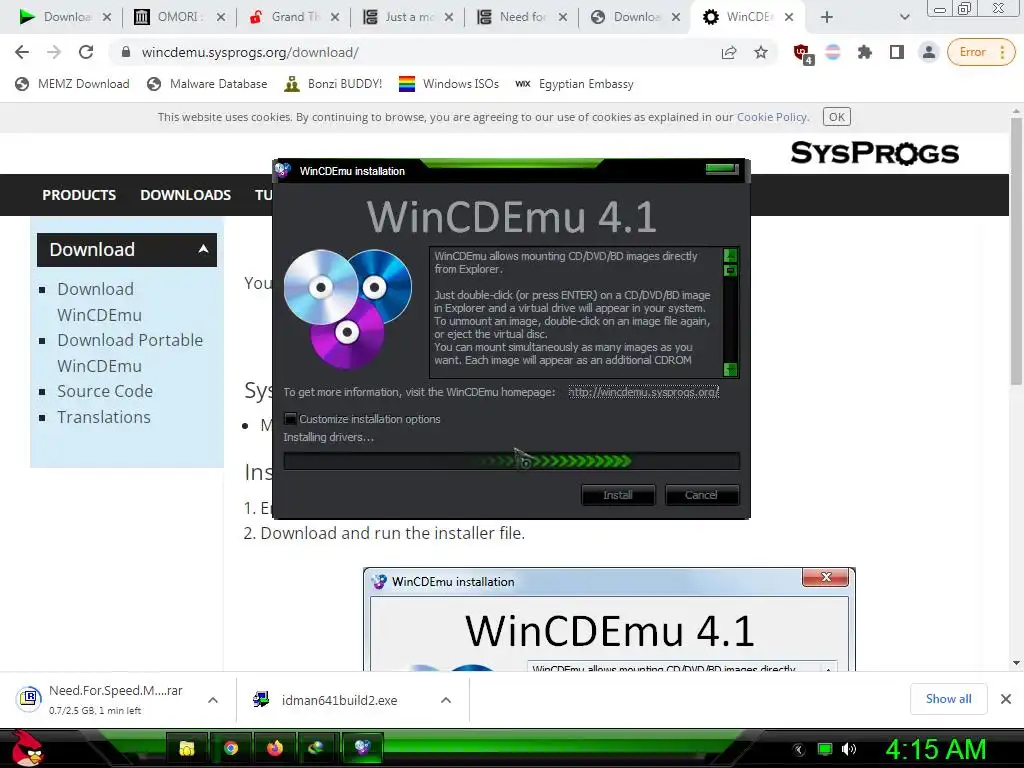
Task: Open the Download Portable WinCDEmu link
Action: 130,353
